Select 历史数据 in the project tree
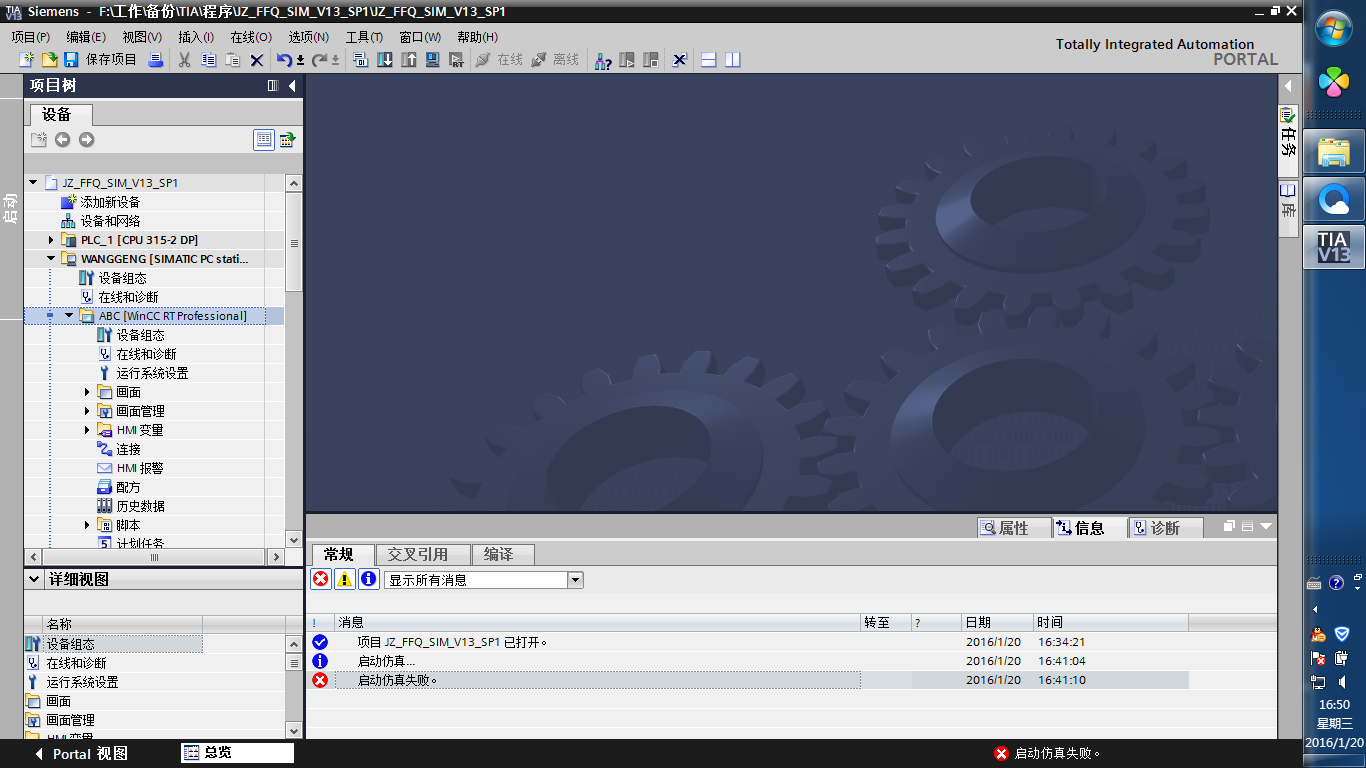 [x=140, y=506]
